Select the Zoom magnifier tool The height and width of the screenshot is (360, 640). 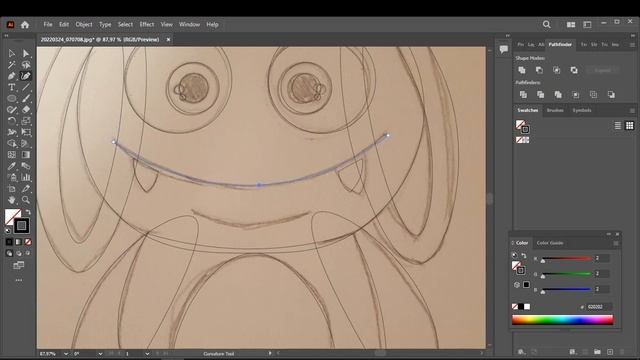tap(26, 200)
